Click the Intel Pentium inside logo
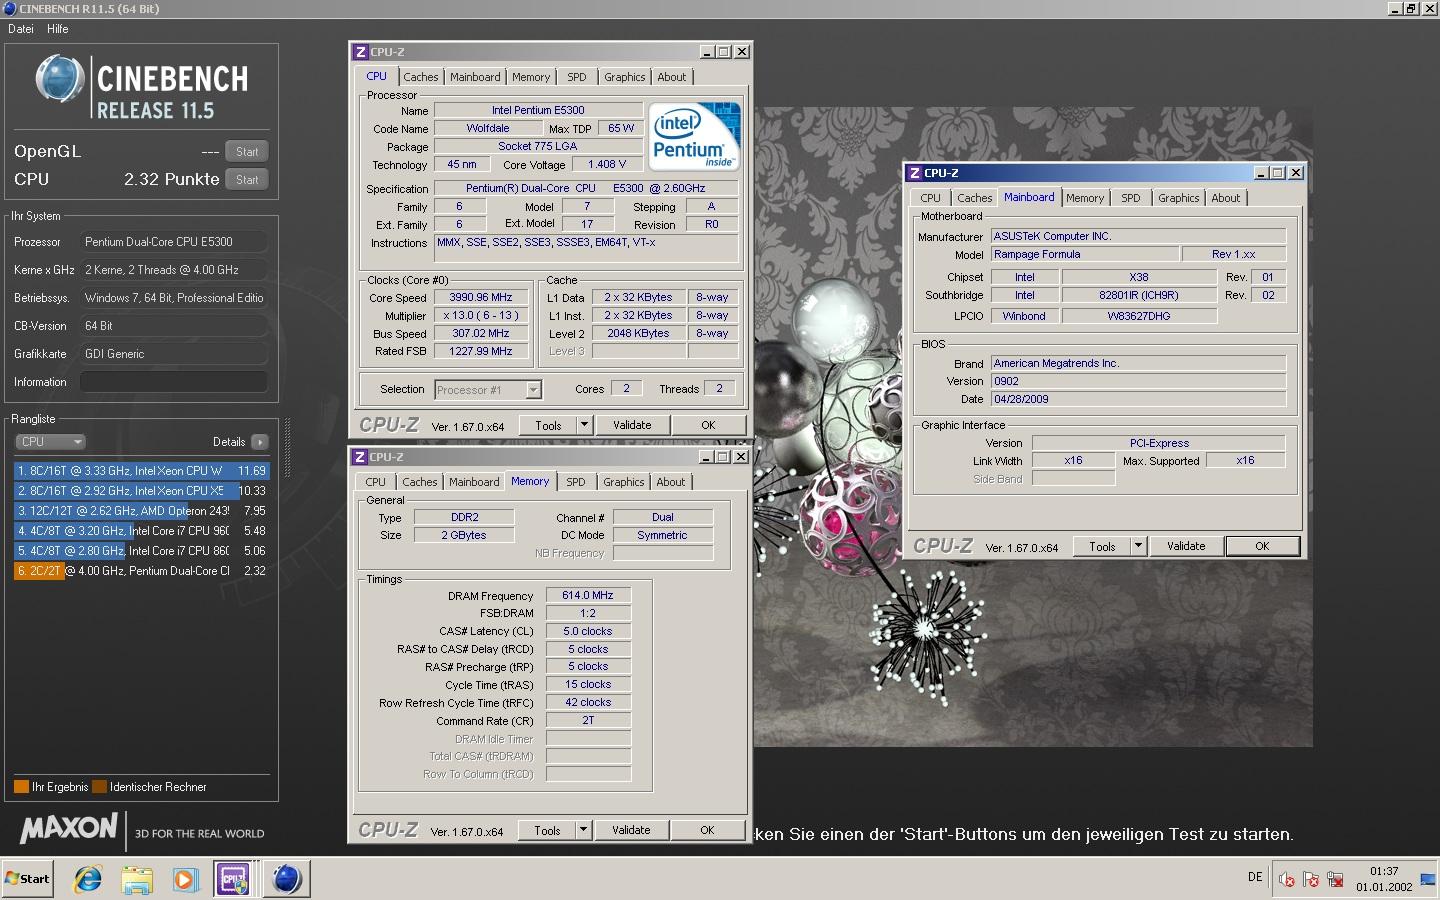Image resolution: width=1440 pixels, height=900 pixels. [x=695, y=135]
